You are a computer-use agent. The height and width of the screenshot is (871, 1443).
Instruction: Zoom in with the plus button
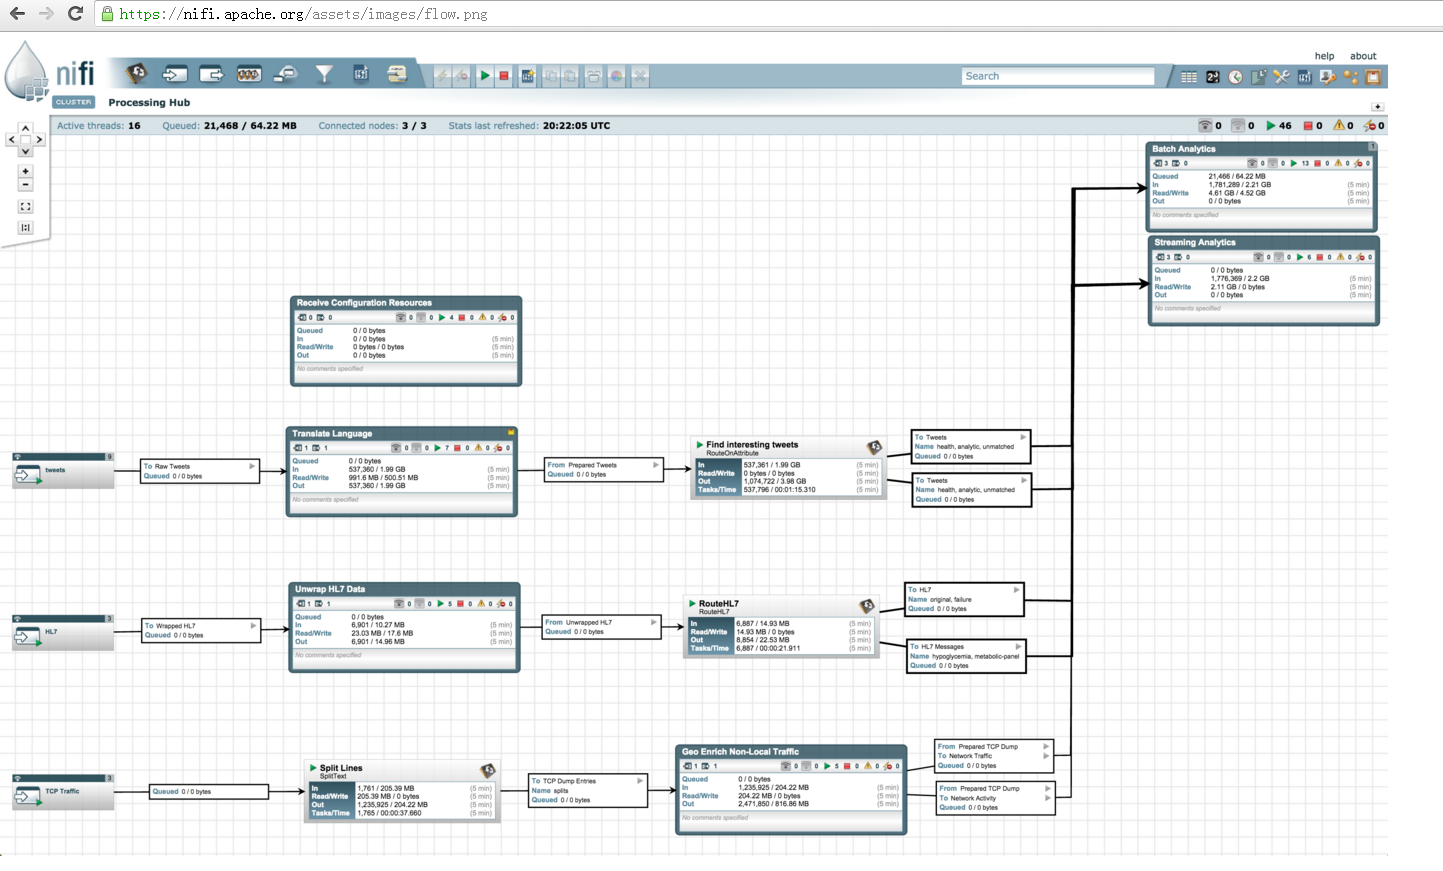(25, 171)
